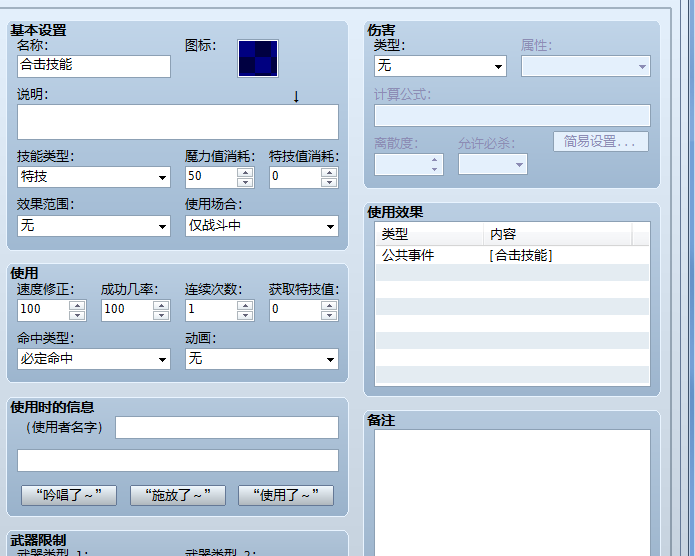Viewport: 695px width, 556px height.
Task: Increase 获取特技值 with the up arrow
Action: (x=329, y=305)
